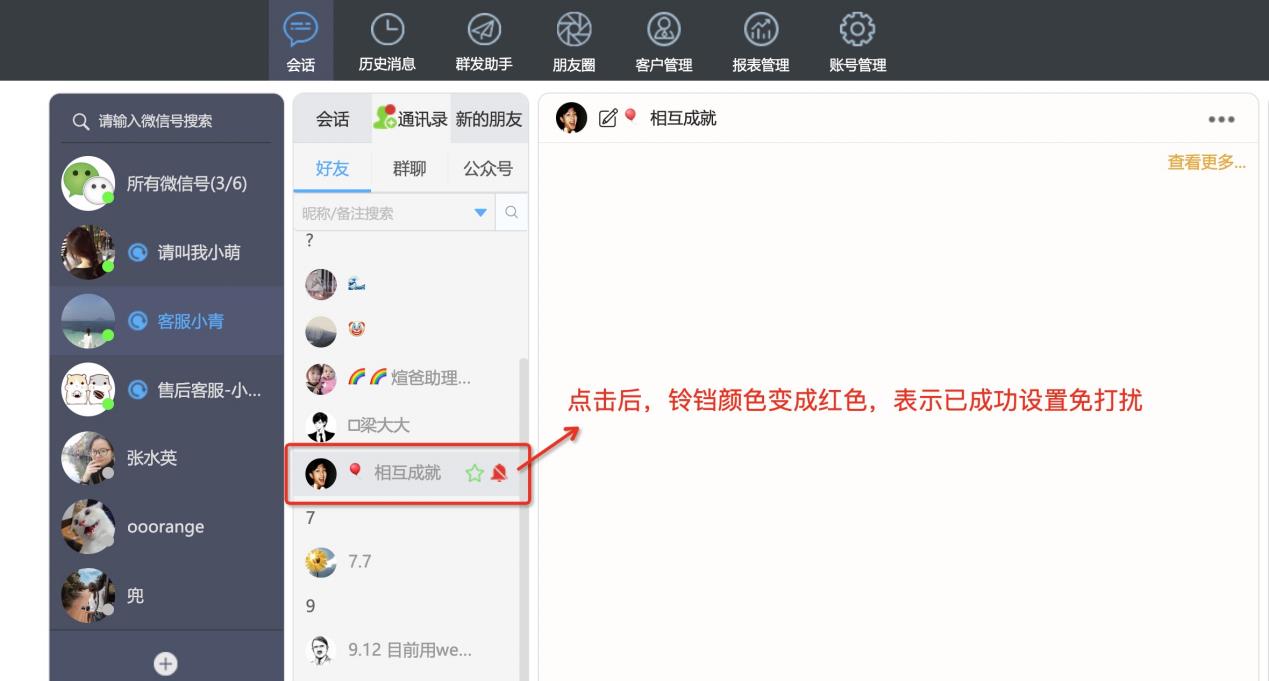Open the three-dot menu in chat header

(1221, 119)
